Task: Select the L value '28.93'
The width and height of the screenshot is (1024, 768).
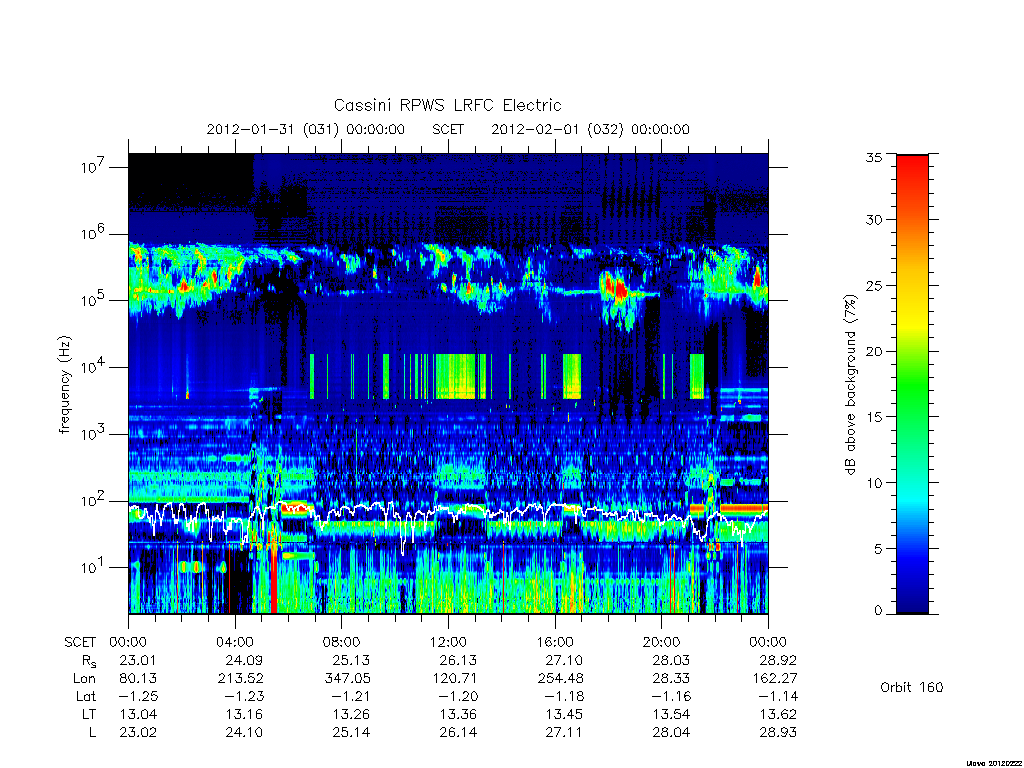Action: pyautogui.click(x=777, y=733)
